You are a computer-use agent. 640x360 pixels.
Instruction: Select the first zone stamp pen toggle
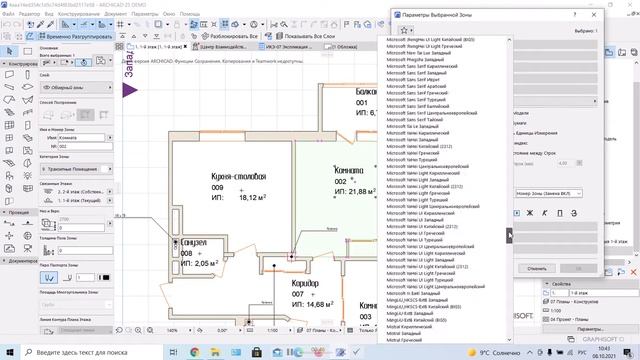click(x=49, y=278)
